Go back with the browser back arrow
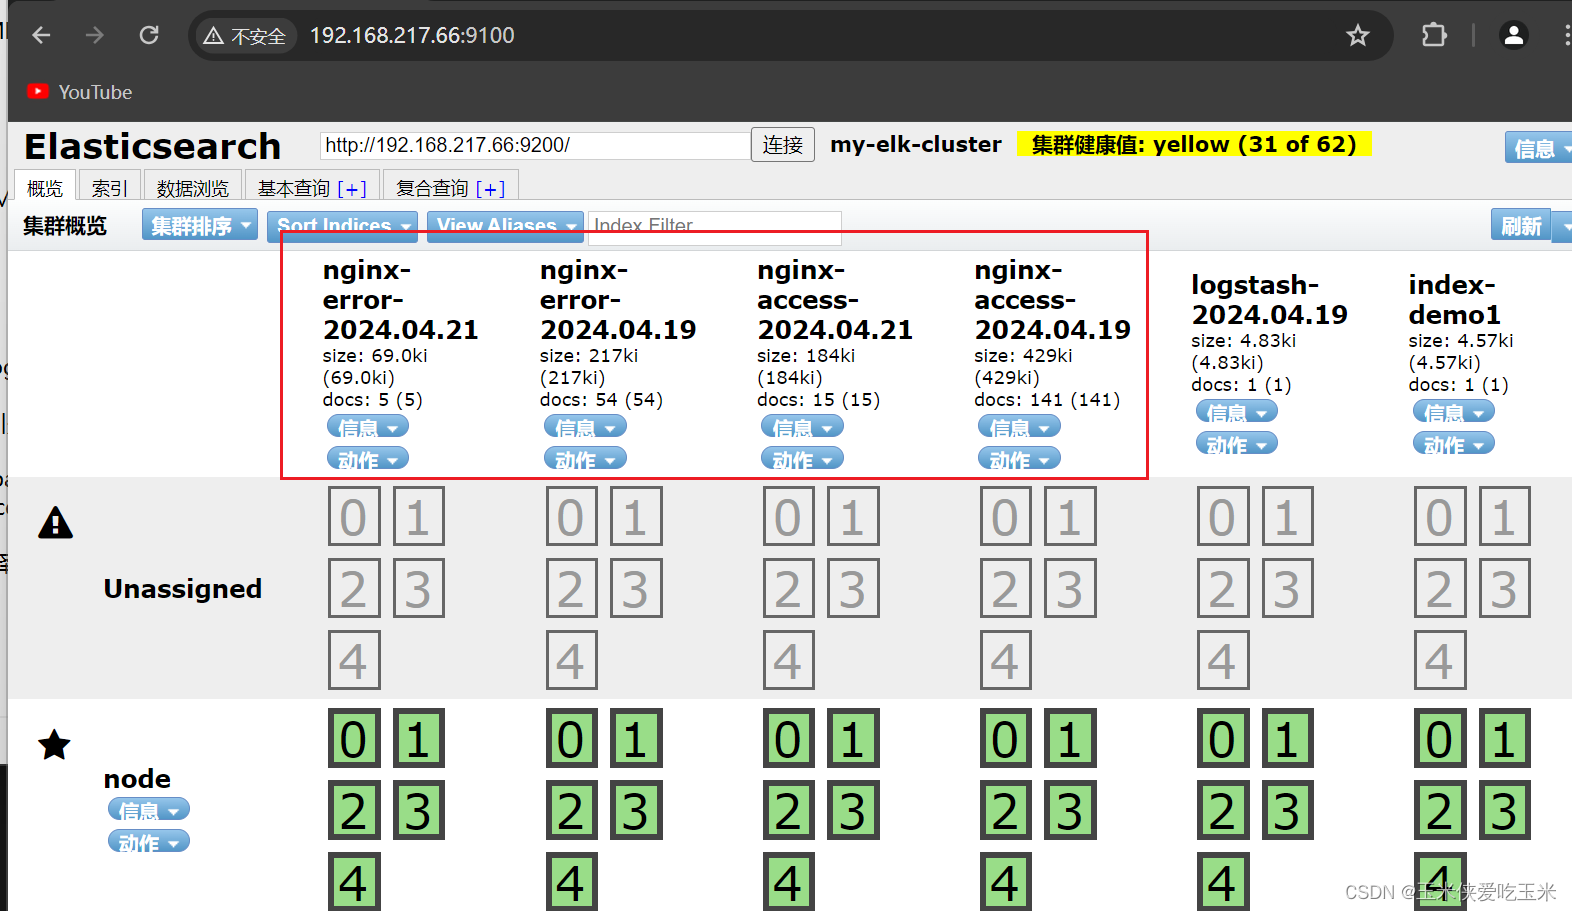The width and height of the screenshot is (1572, 911). (x=41, y=36)
